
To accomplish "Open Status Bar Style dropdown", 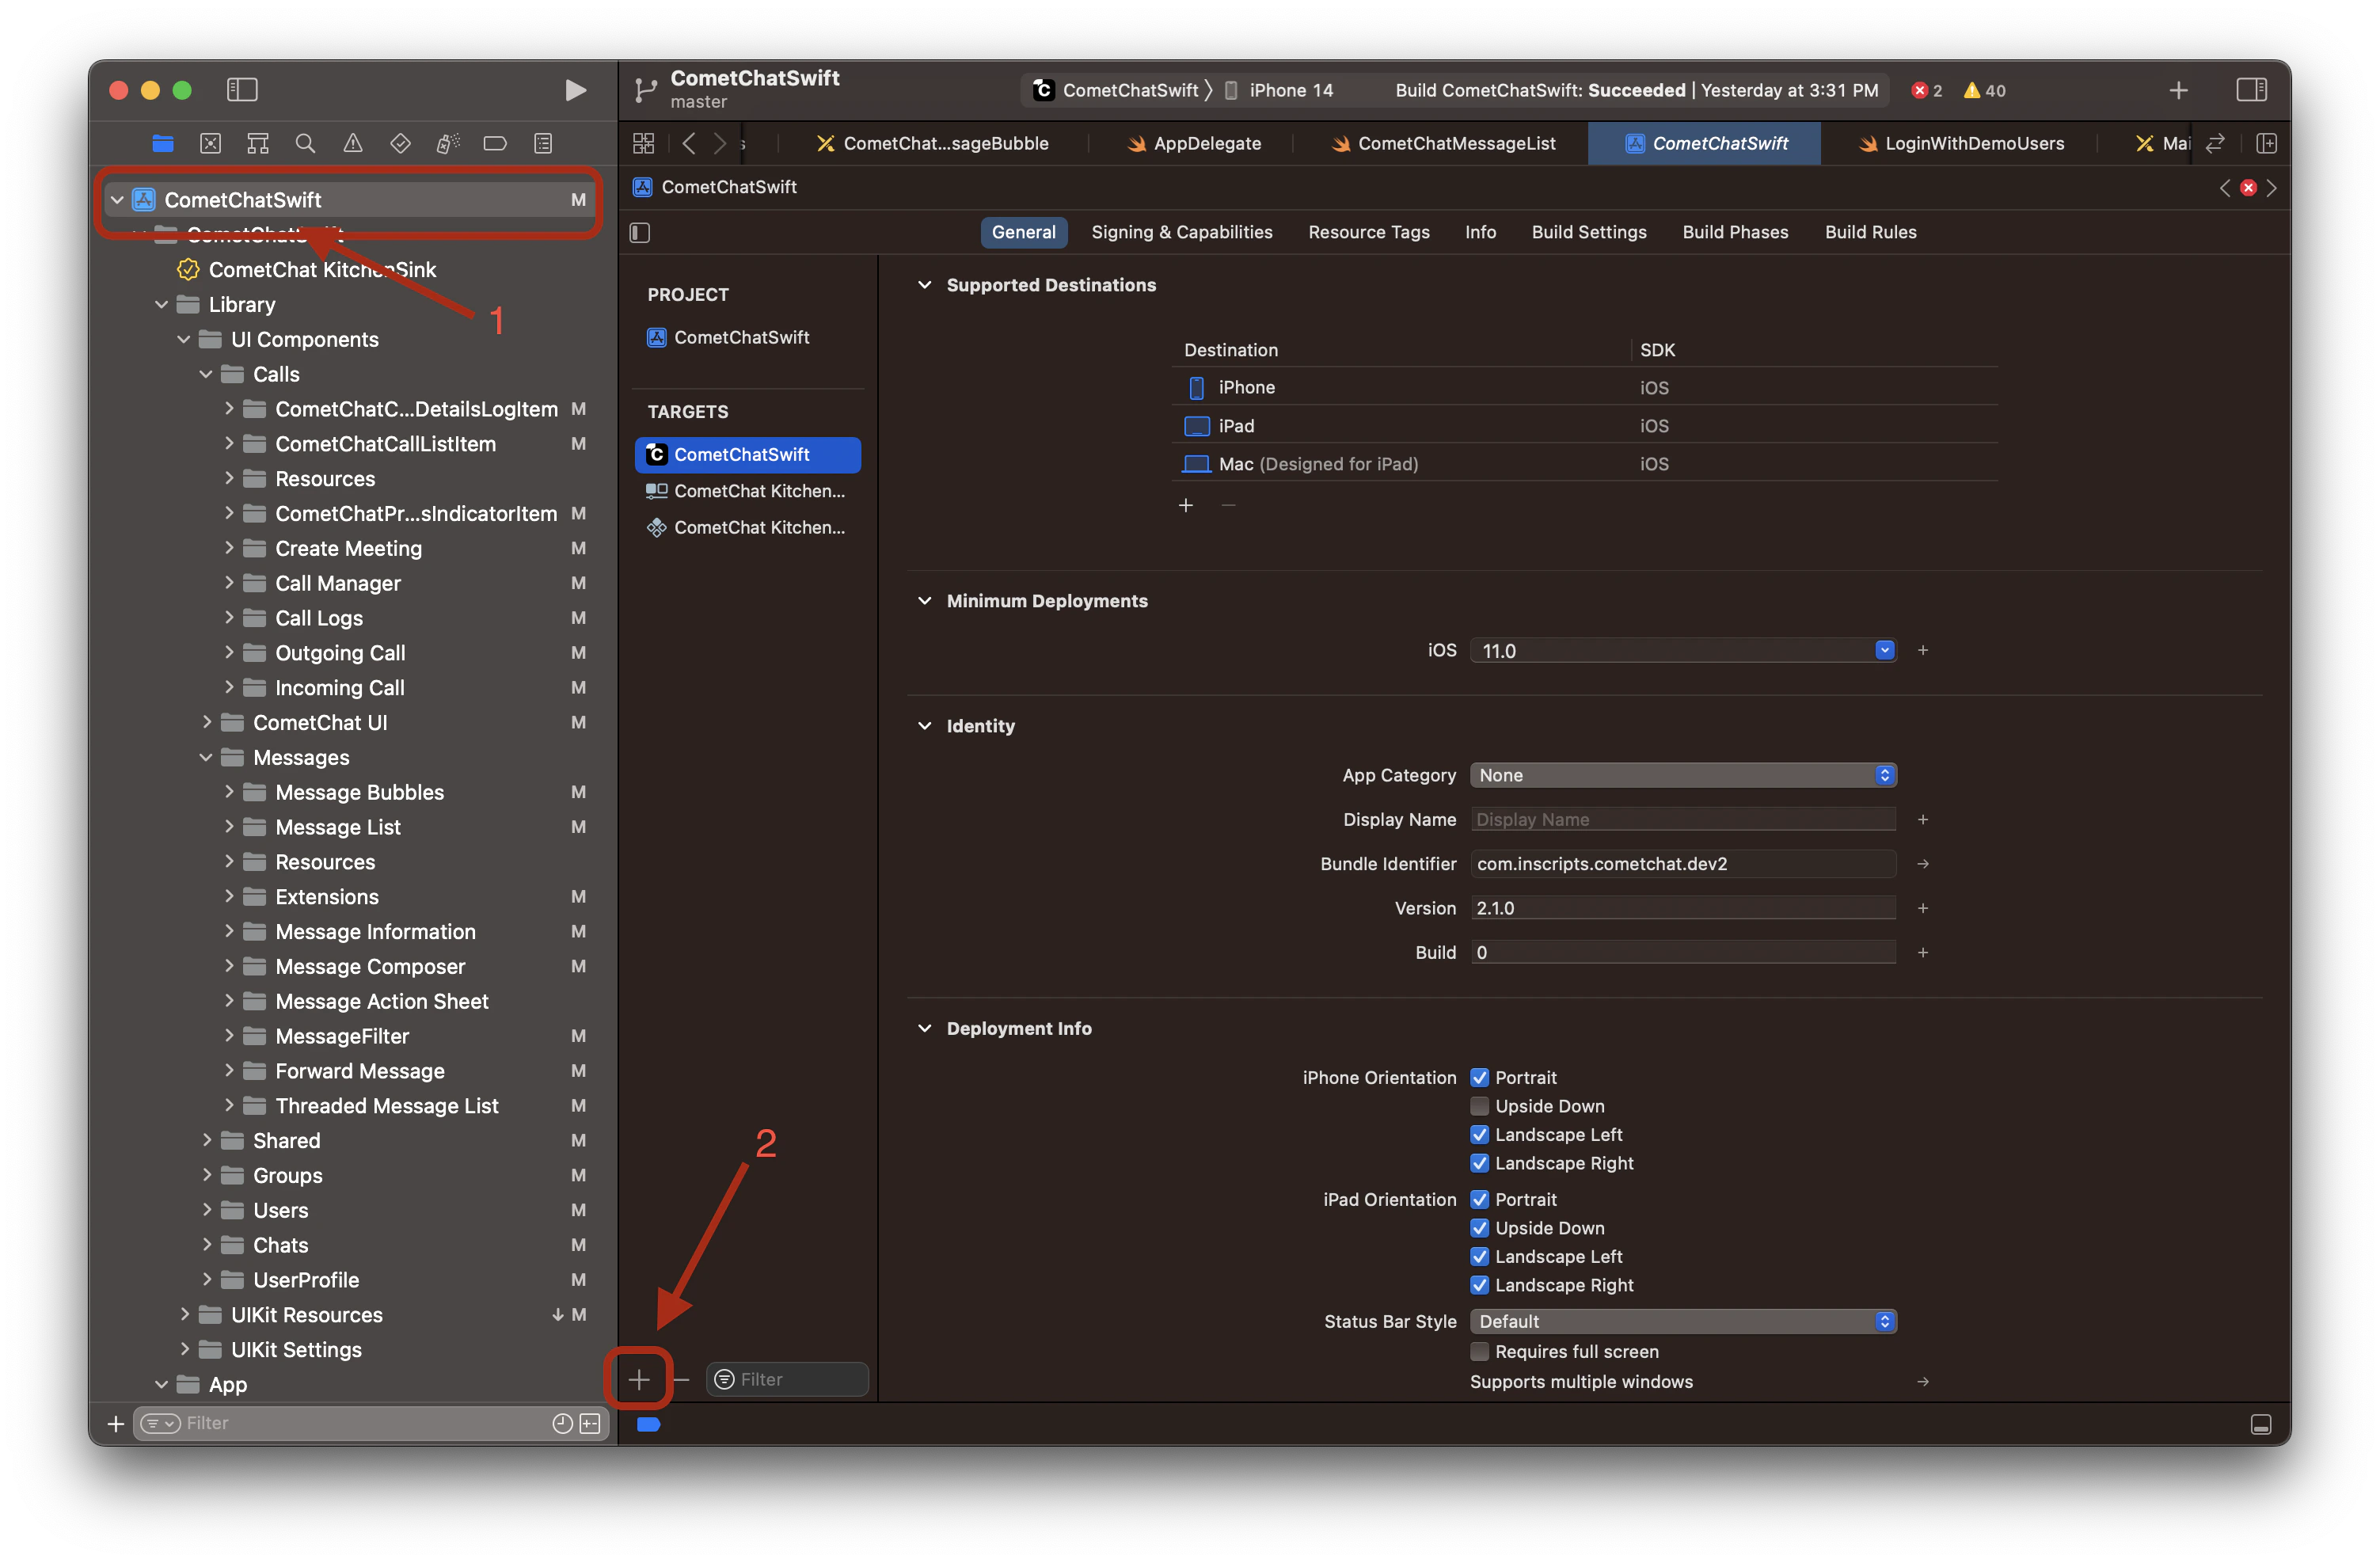I will point(1683,1321).
